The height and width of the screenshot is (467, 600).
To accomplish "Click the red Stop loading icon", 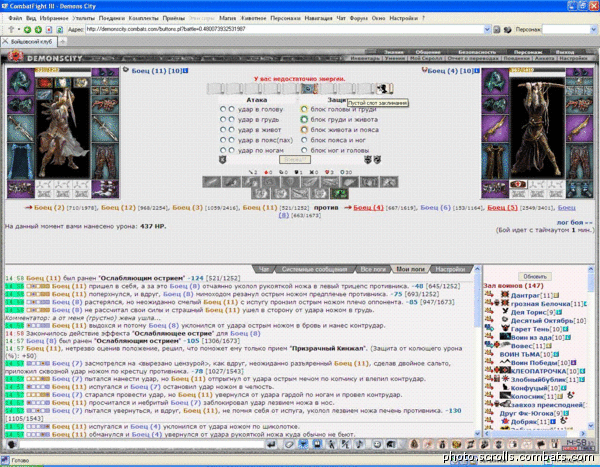I will click(x=49, y=29).
